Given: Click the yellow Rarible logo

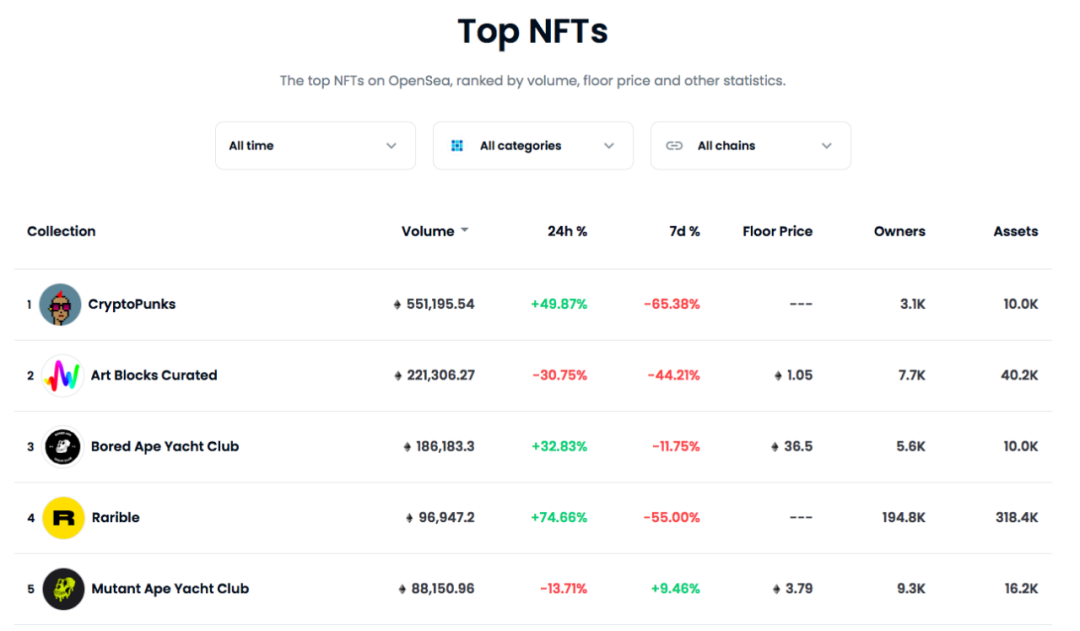Looking at the screenshot, I should pyautogui.click(x=63, y=517).
